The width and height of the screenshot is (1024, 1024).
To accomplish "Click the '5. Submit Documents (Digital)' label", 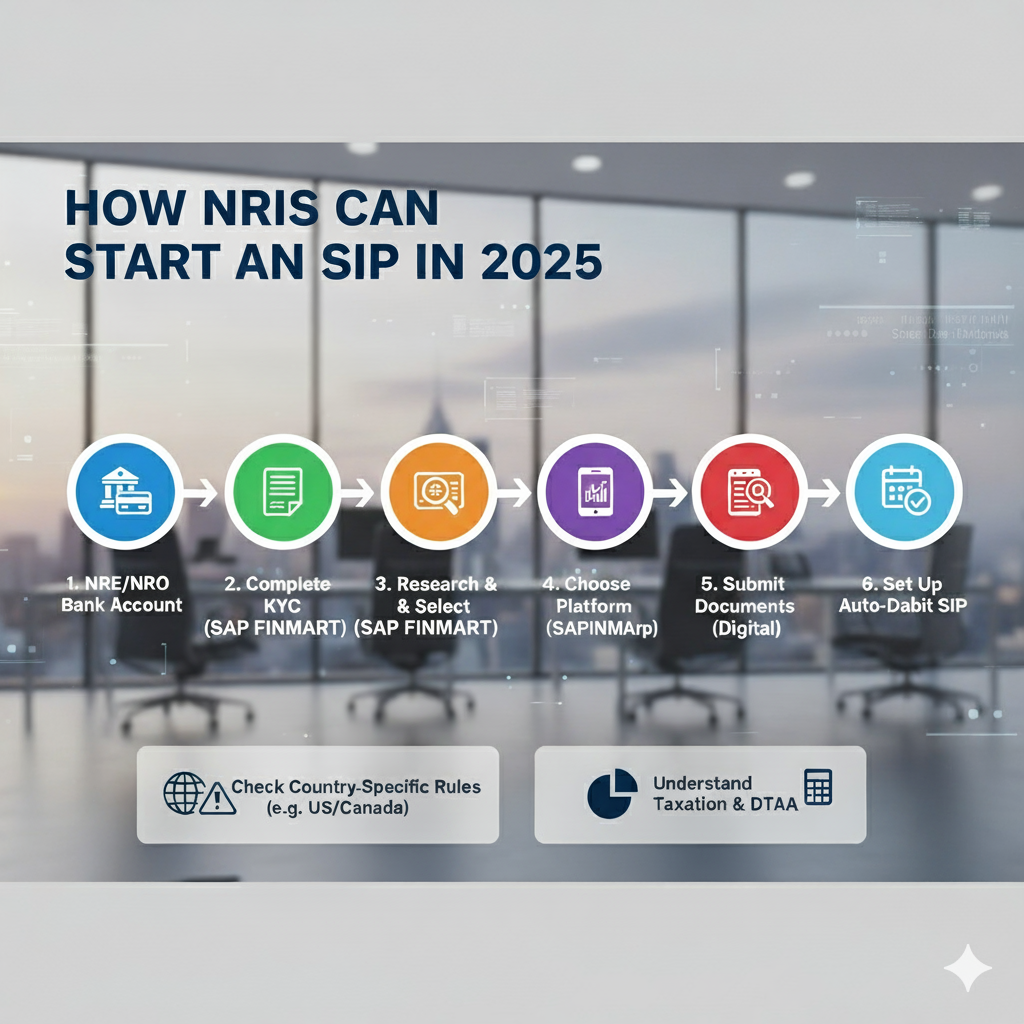I will 745,606.
